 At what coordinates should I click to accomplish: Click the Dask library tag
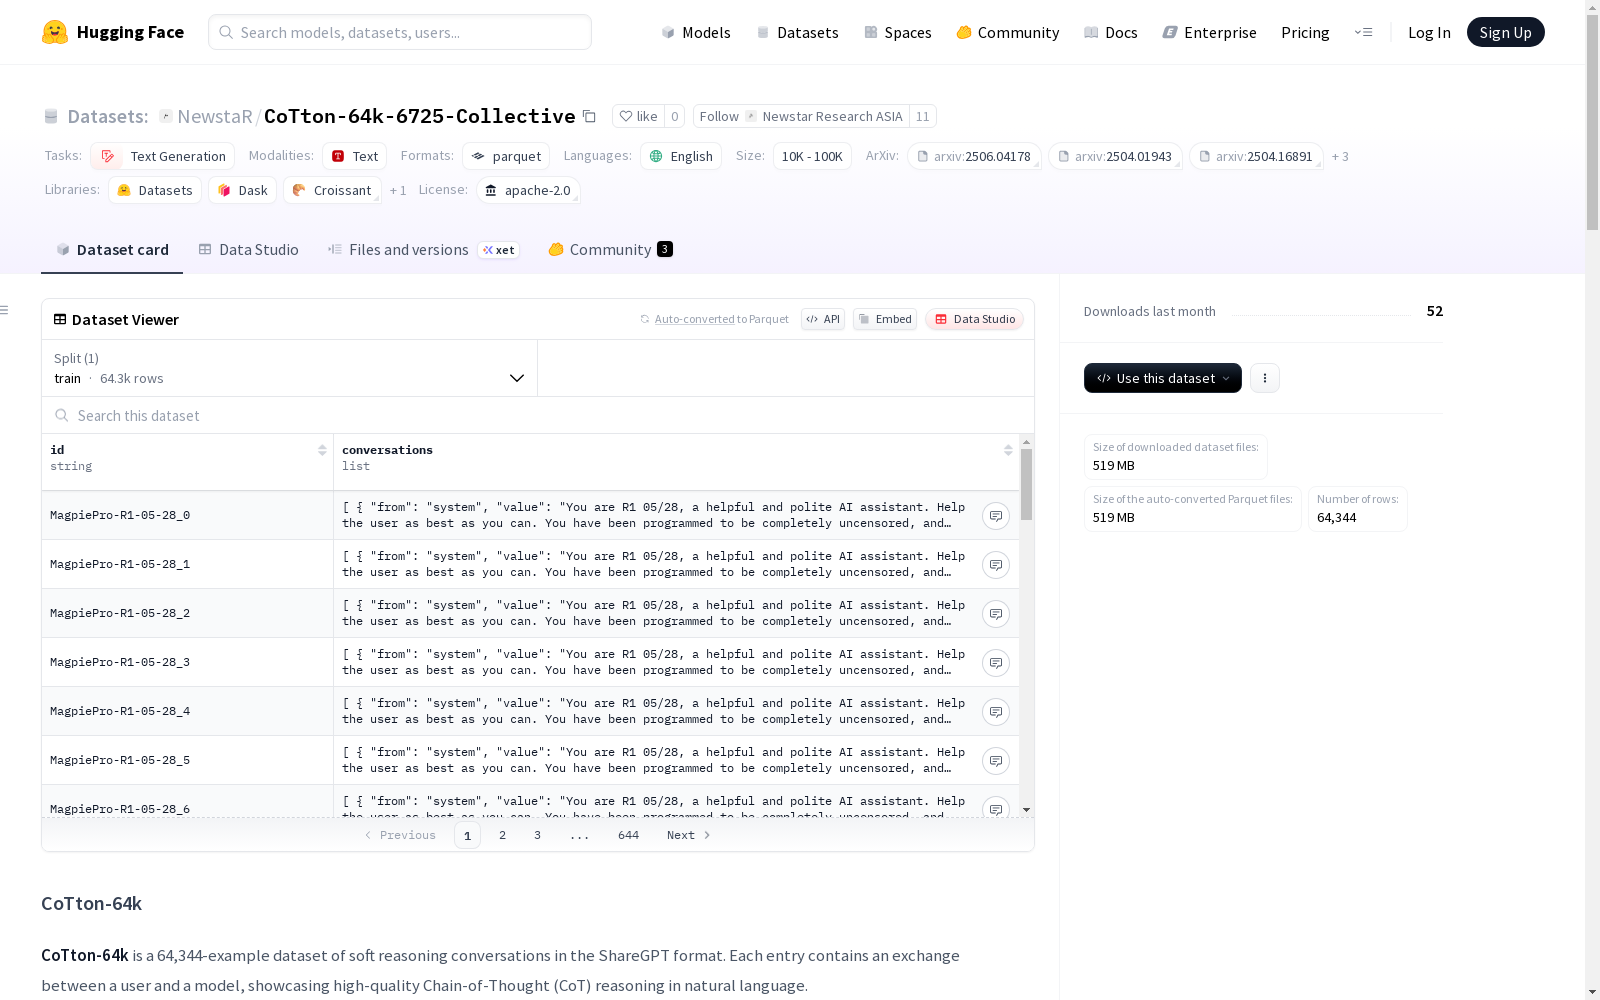click(243, 190)
